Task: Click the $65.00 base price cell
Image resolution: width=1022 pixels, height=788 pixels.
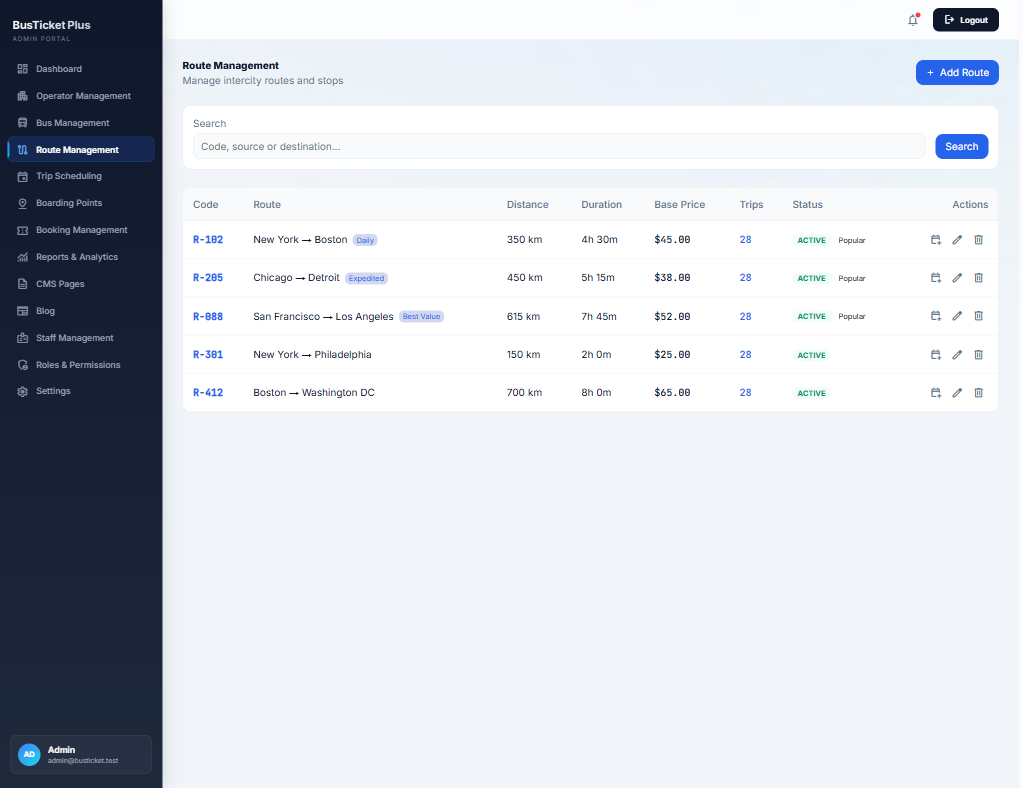Action: 672,392
